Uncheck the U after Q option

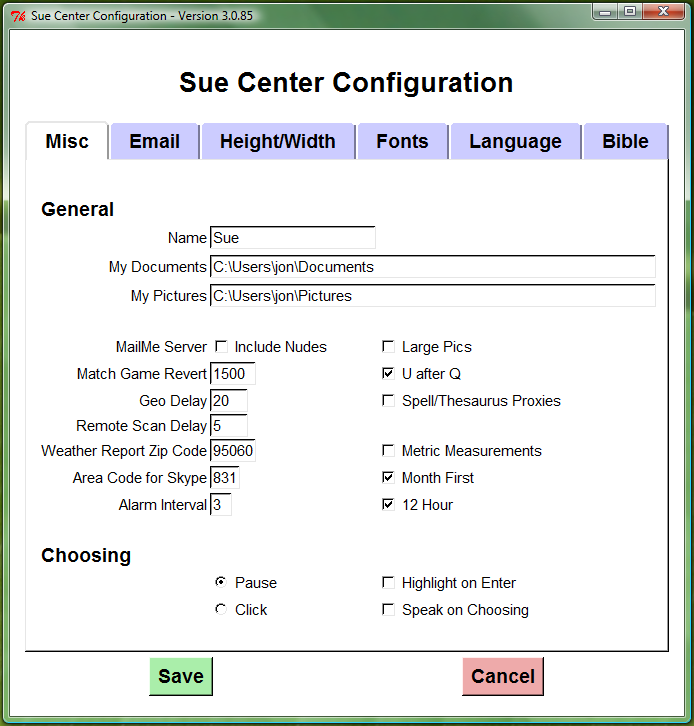tap(388, 374)
